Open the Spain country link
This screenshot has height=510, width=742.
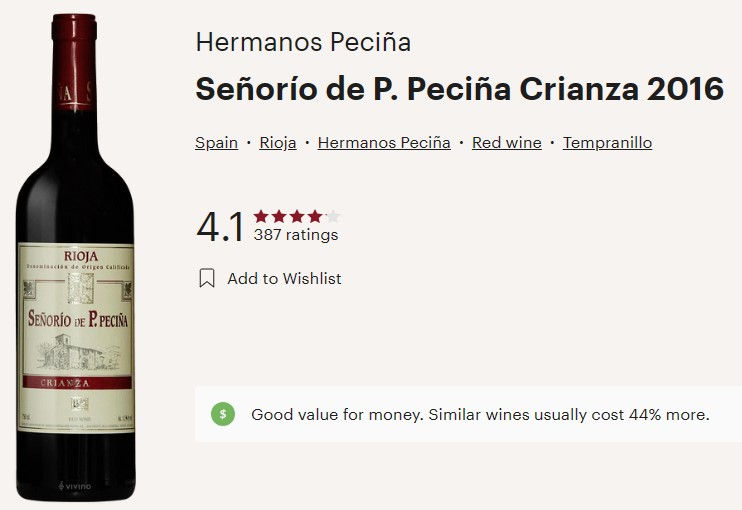(x=216, y=143)
